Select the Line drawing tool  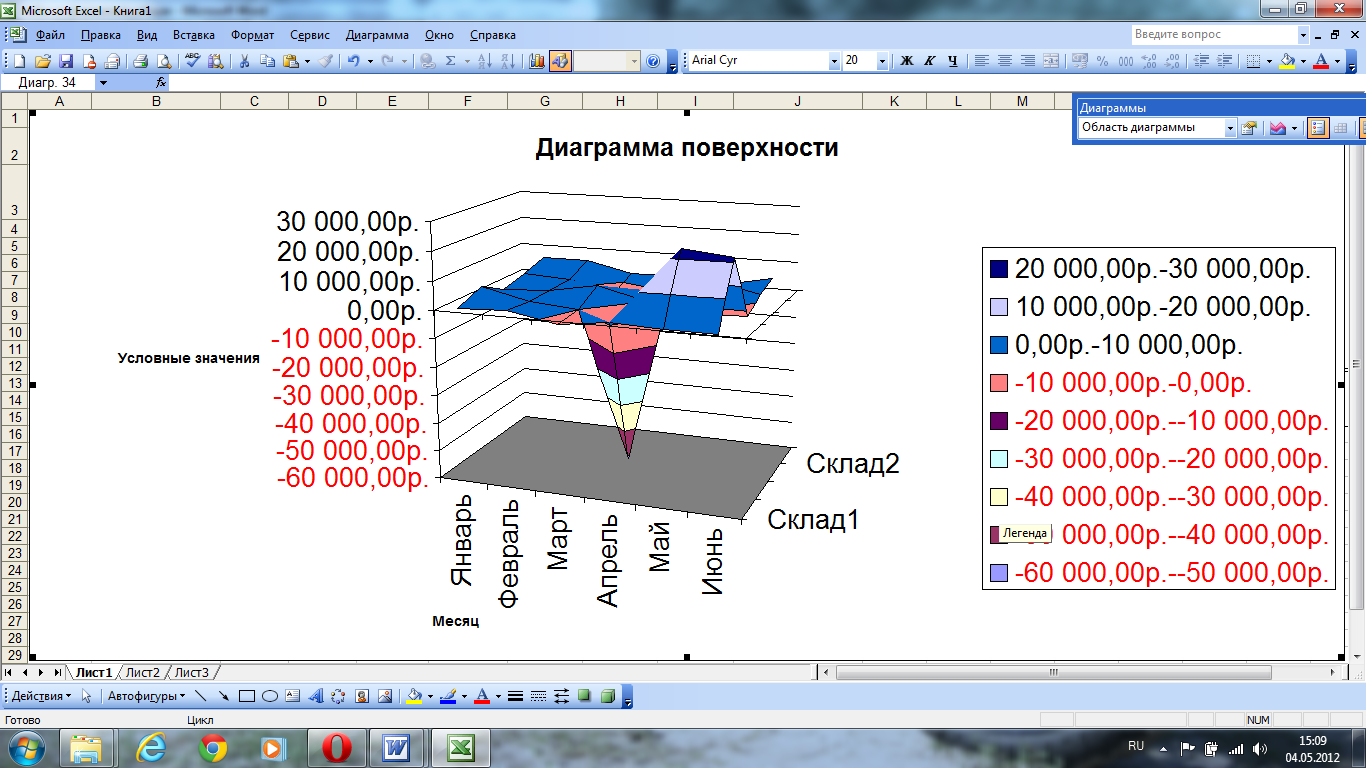coord(200,696)
